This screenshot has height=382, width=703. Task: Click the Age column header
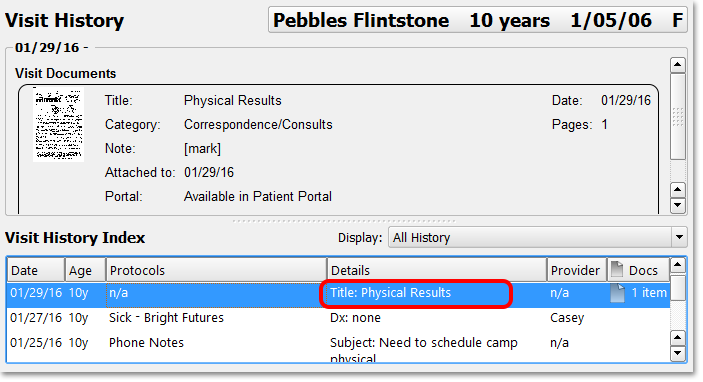pos(85,270)
